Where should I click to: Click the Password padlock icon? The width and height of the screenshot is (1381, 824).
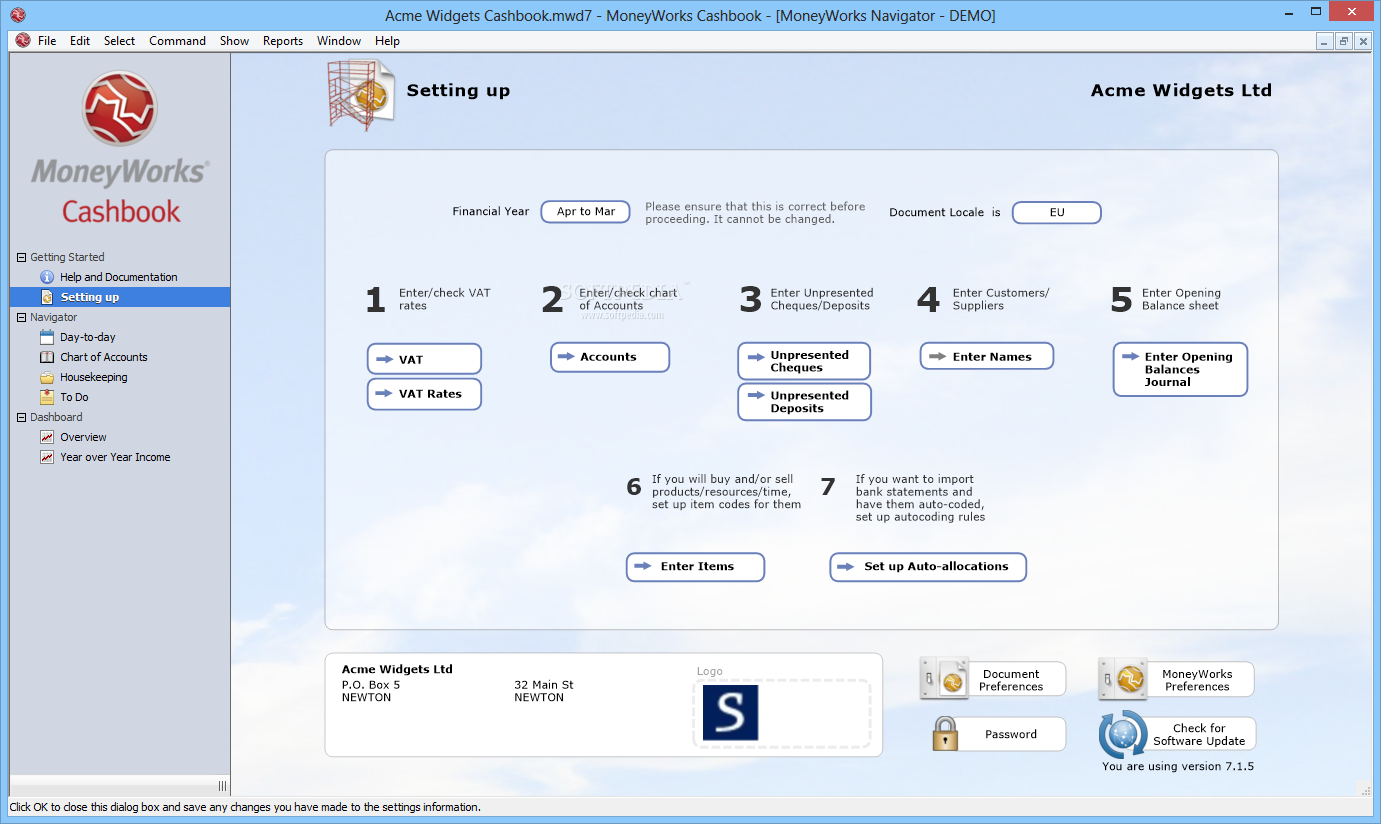944,734
